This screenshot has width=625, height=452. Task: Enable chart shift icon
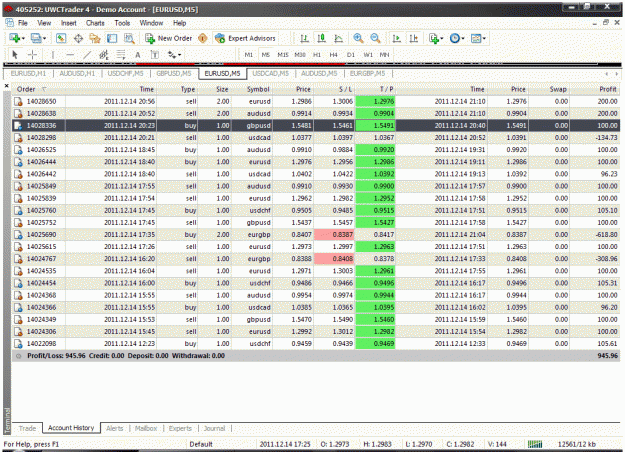tap(414, 38)
